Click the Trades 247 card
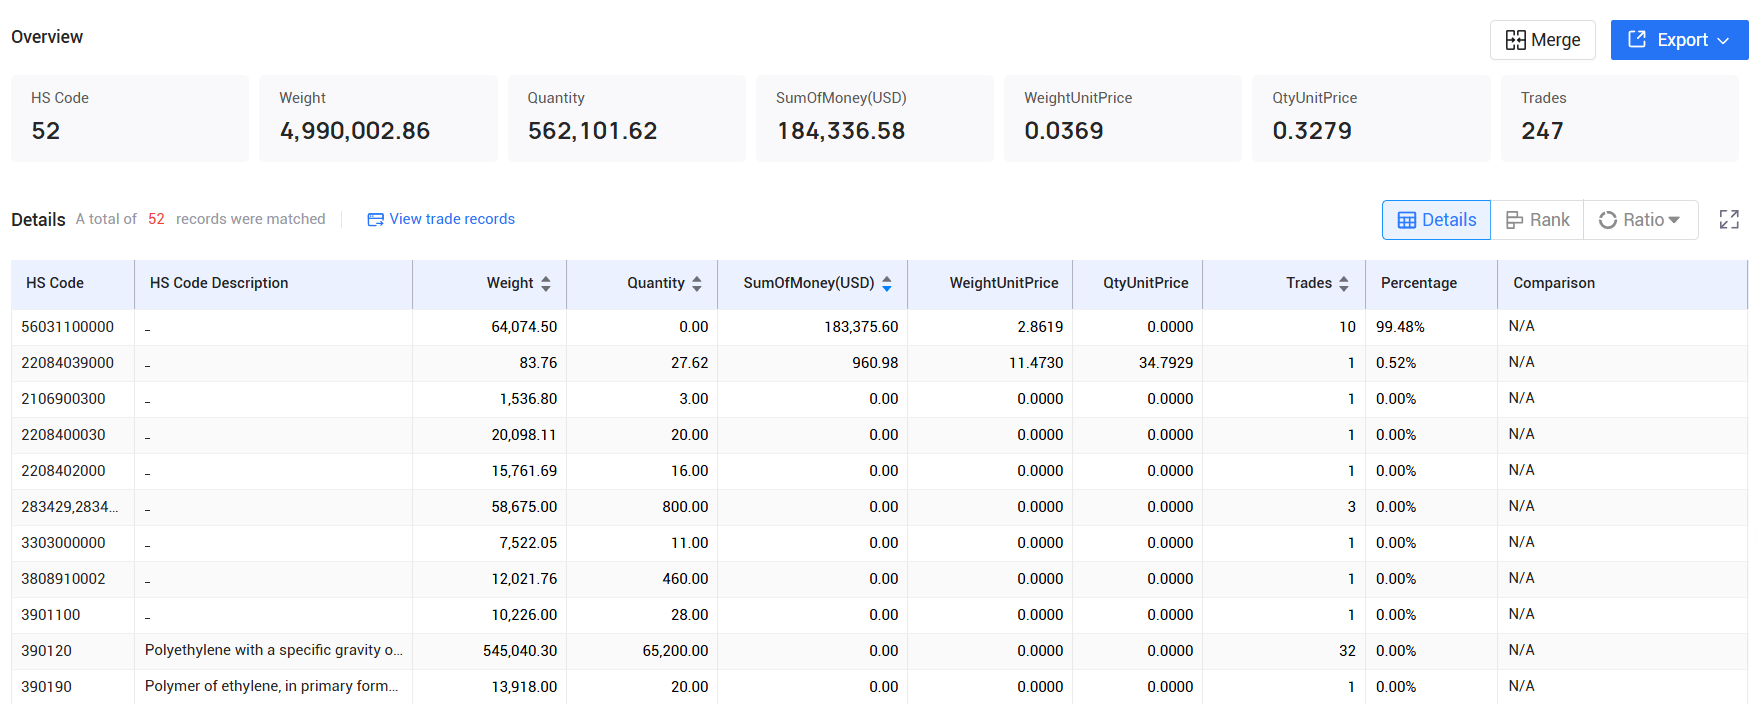Image resolution: width=1758 pixels, height=704 pixels. pos(1620,118)
